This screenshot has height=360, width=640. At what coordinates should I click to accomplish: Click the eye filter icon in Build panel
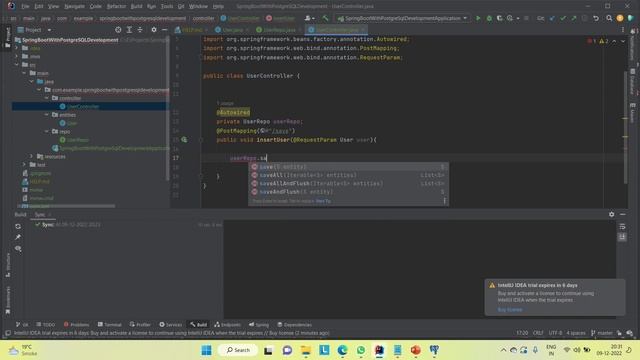pyautogui.click(x=18, y=249)
